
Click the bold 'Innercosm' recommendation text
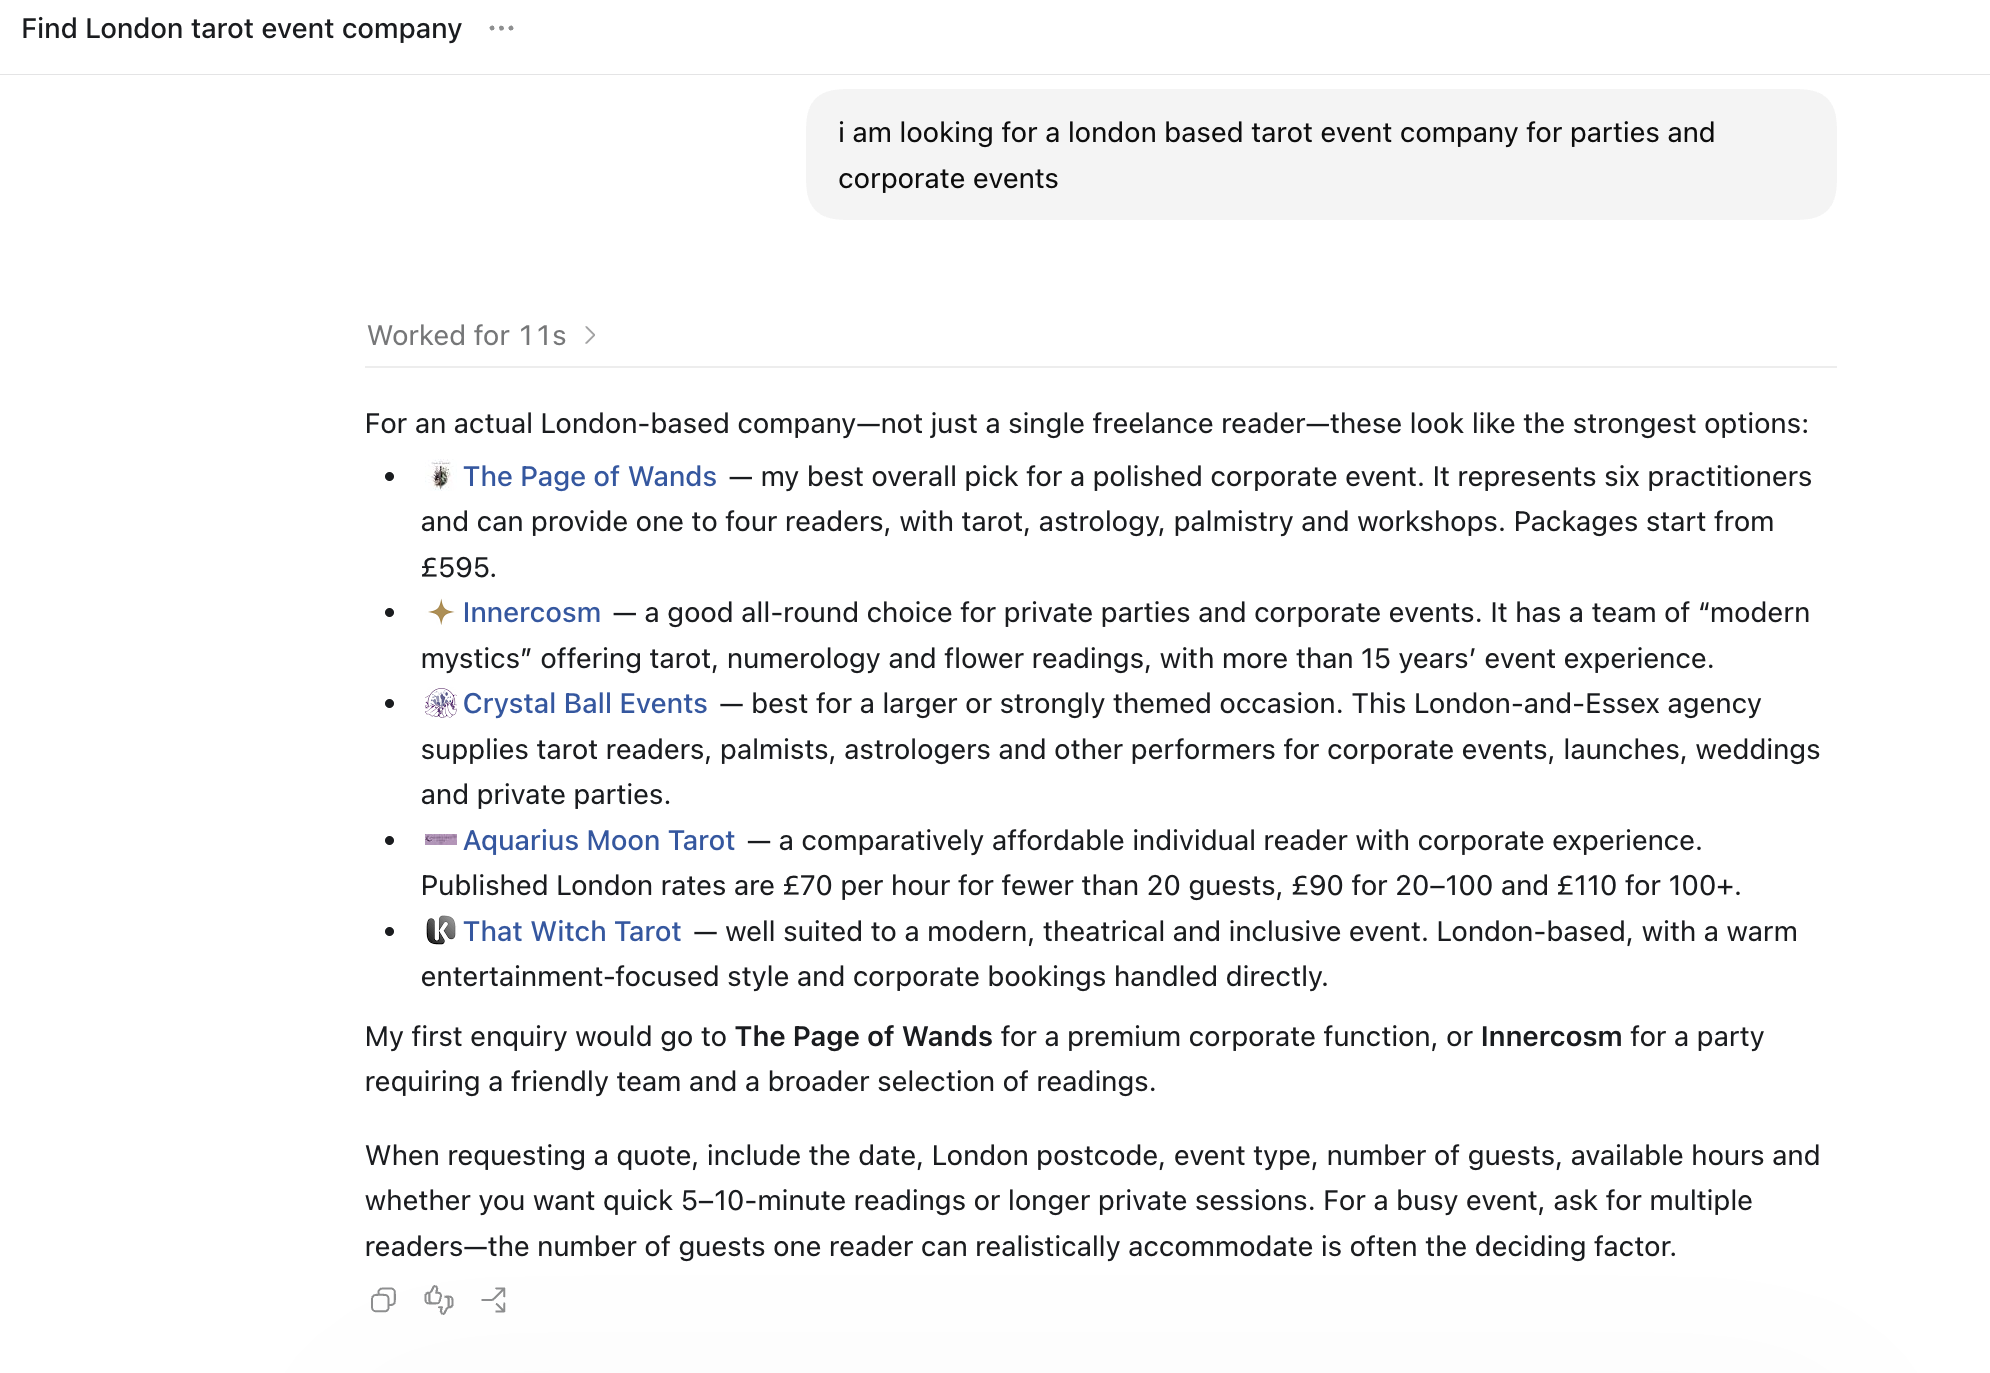[1551, 1036]
